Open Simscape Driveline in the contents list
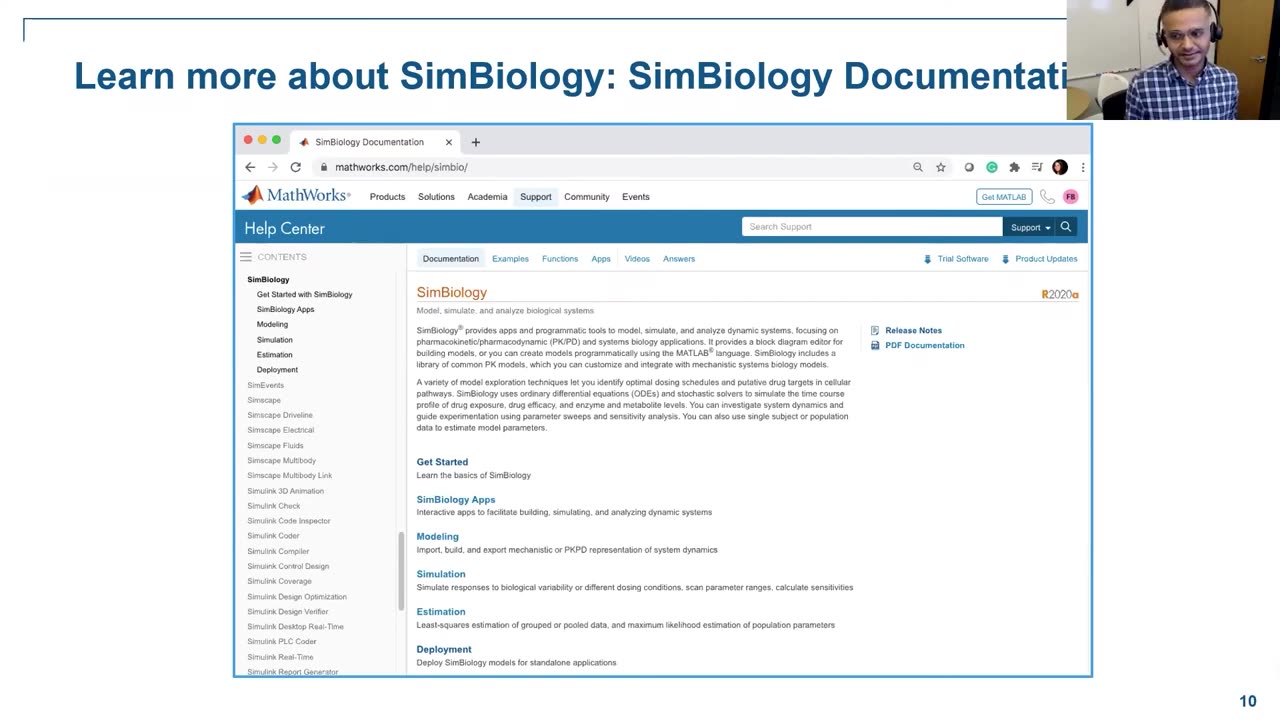The width and height of the screenshot is (1280, 720). pos(280,415)
